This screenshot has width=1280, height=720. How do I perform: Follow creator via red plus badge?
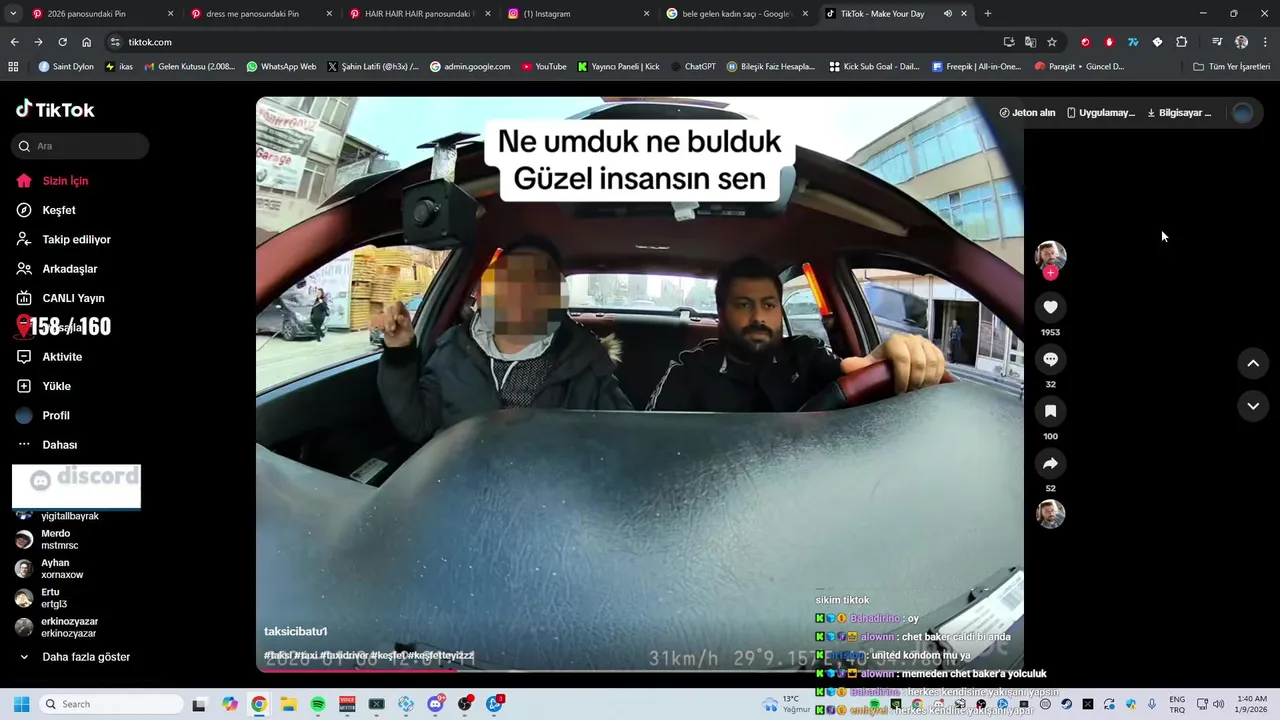coord(1050,273)
